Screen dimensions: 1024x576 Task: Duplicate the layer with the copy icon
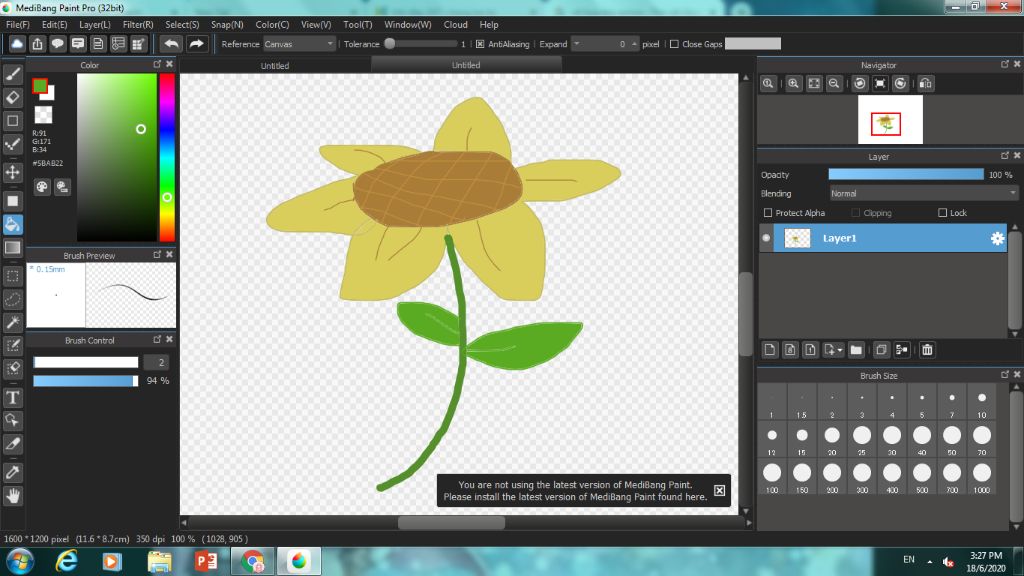point(881,350)
